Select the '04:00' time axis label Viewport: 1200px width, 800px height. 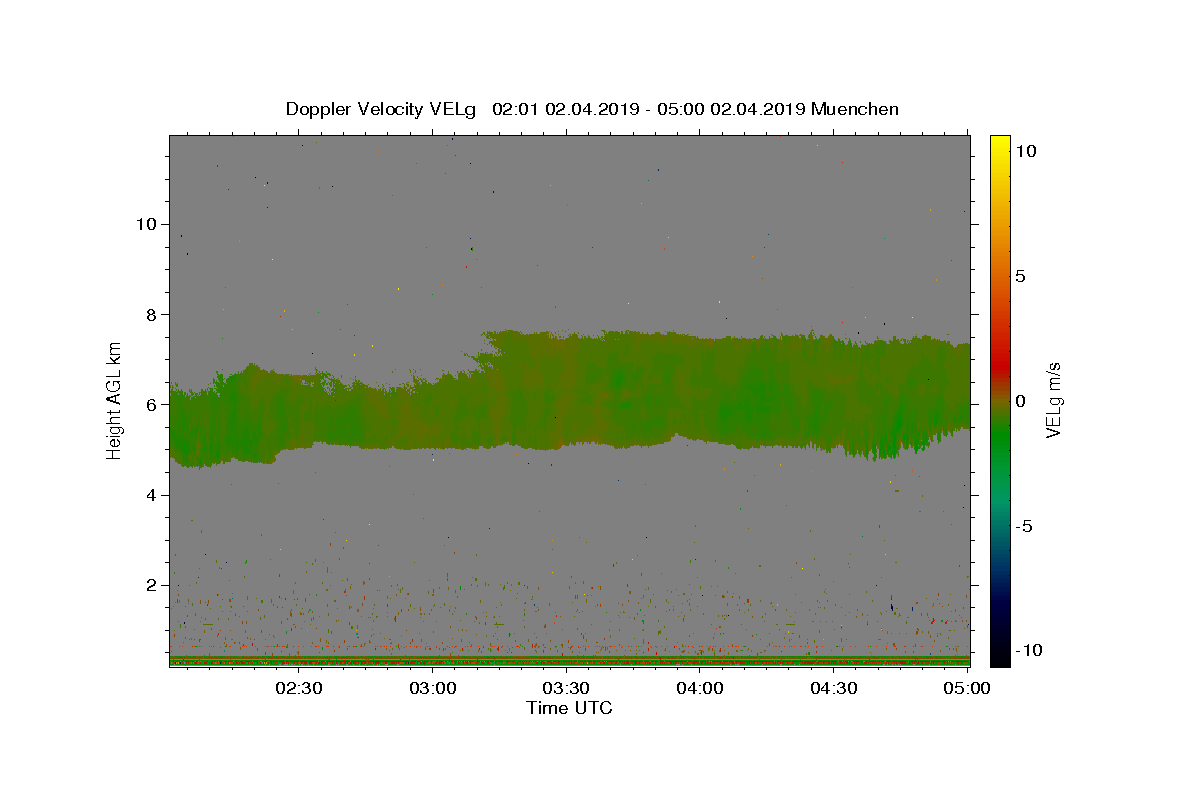(x=701, y=688)
